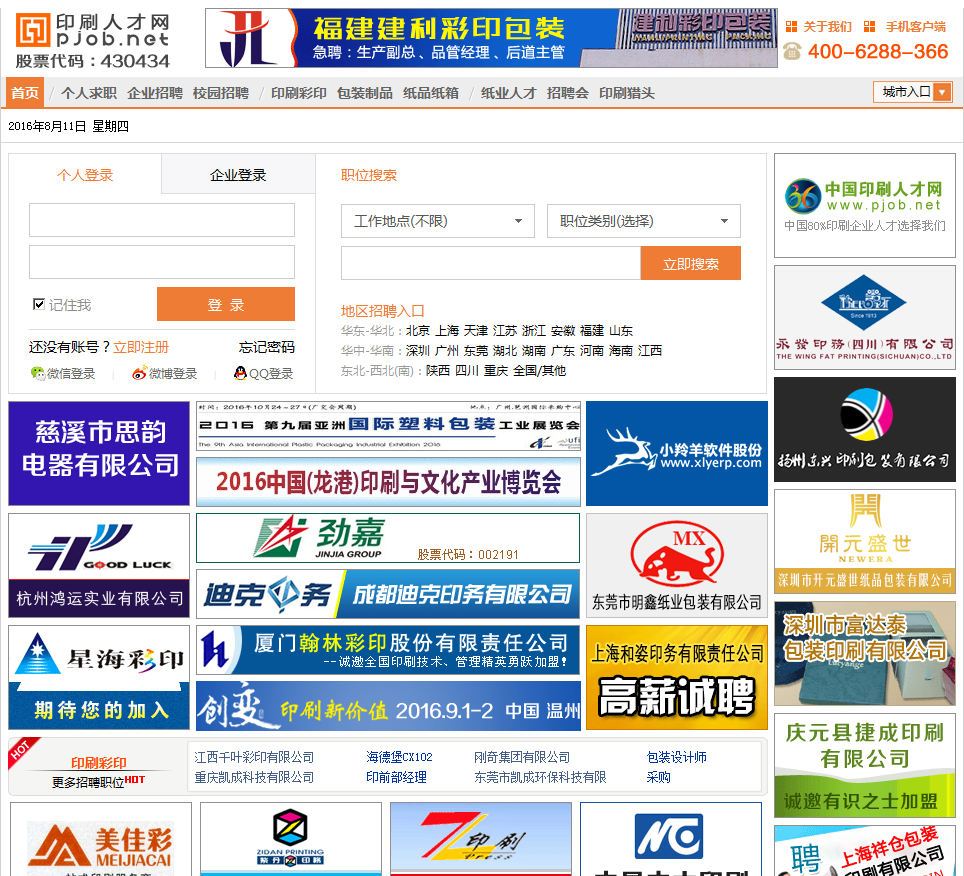Open 招聘会 navigation item
964x876 pixels.
[567, 93]
